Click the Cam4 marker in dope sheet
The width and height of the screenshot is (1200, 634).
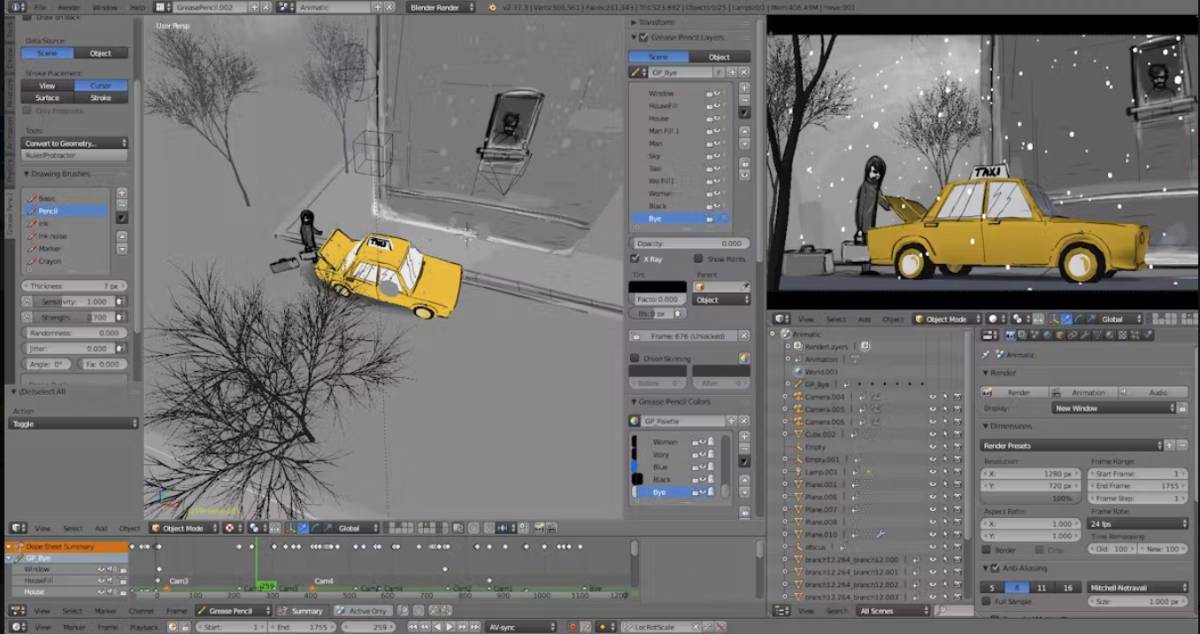324,581
